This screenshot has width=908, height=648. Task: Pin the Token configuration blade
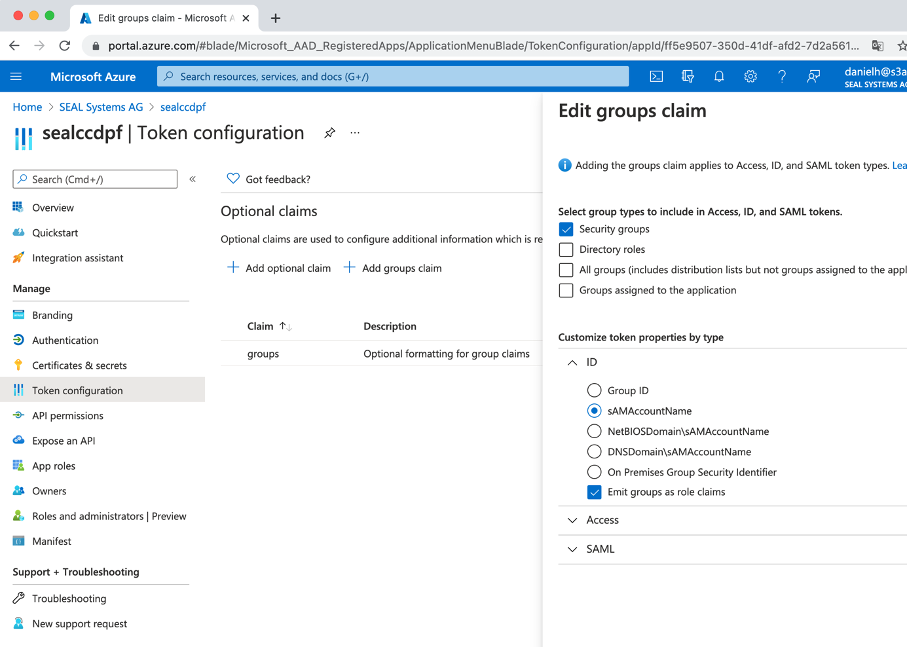[x=330, y=132]
